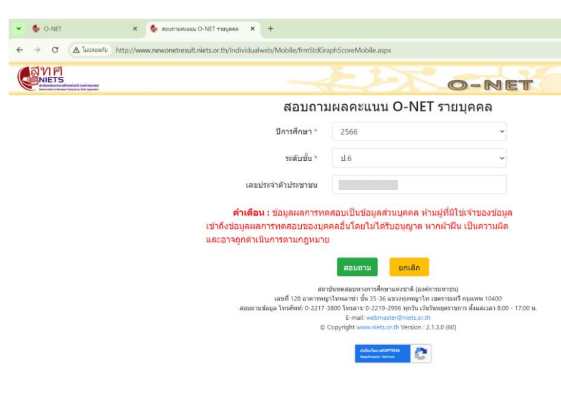Click the browser forward arrow
The width and height of the screenshot is (561, 408).
[37, 50]
